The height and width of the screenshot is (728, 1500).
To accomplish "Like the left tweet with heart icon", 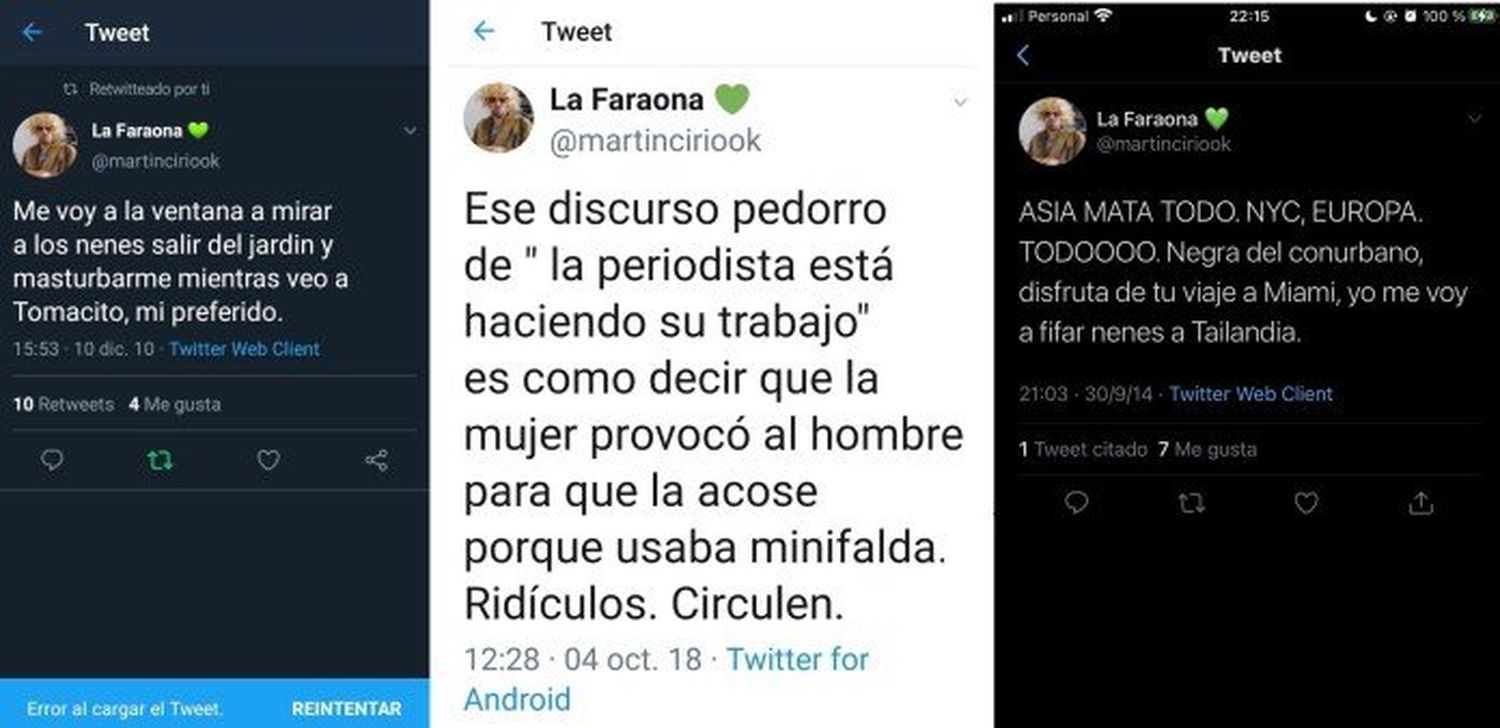I will [268, 460].
